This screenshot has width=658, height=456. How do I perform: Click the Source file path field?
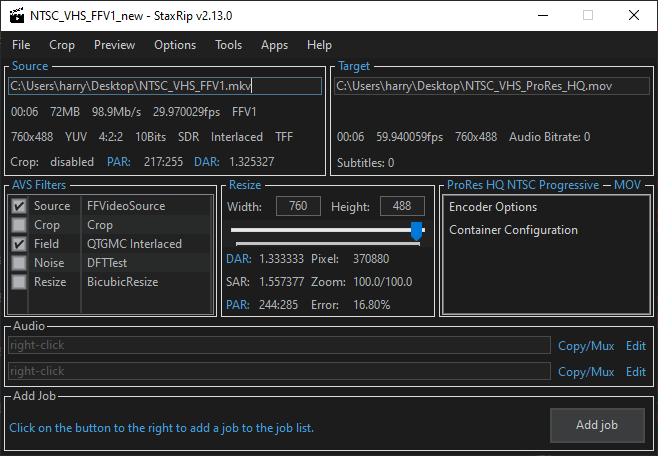165,86
